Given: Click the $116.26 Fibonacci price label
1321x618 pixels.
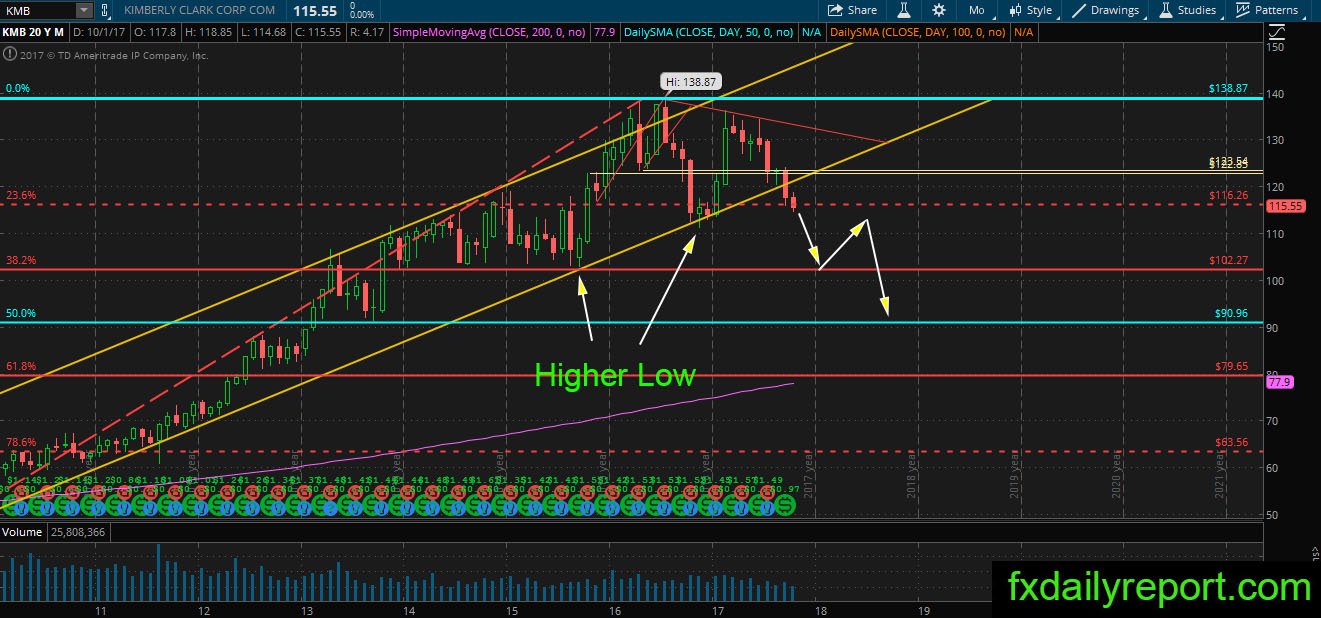Looking at the screenshot, I should point(1227,195).
